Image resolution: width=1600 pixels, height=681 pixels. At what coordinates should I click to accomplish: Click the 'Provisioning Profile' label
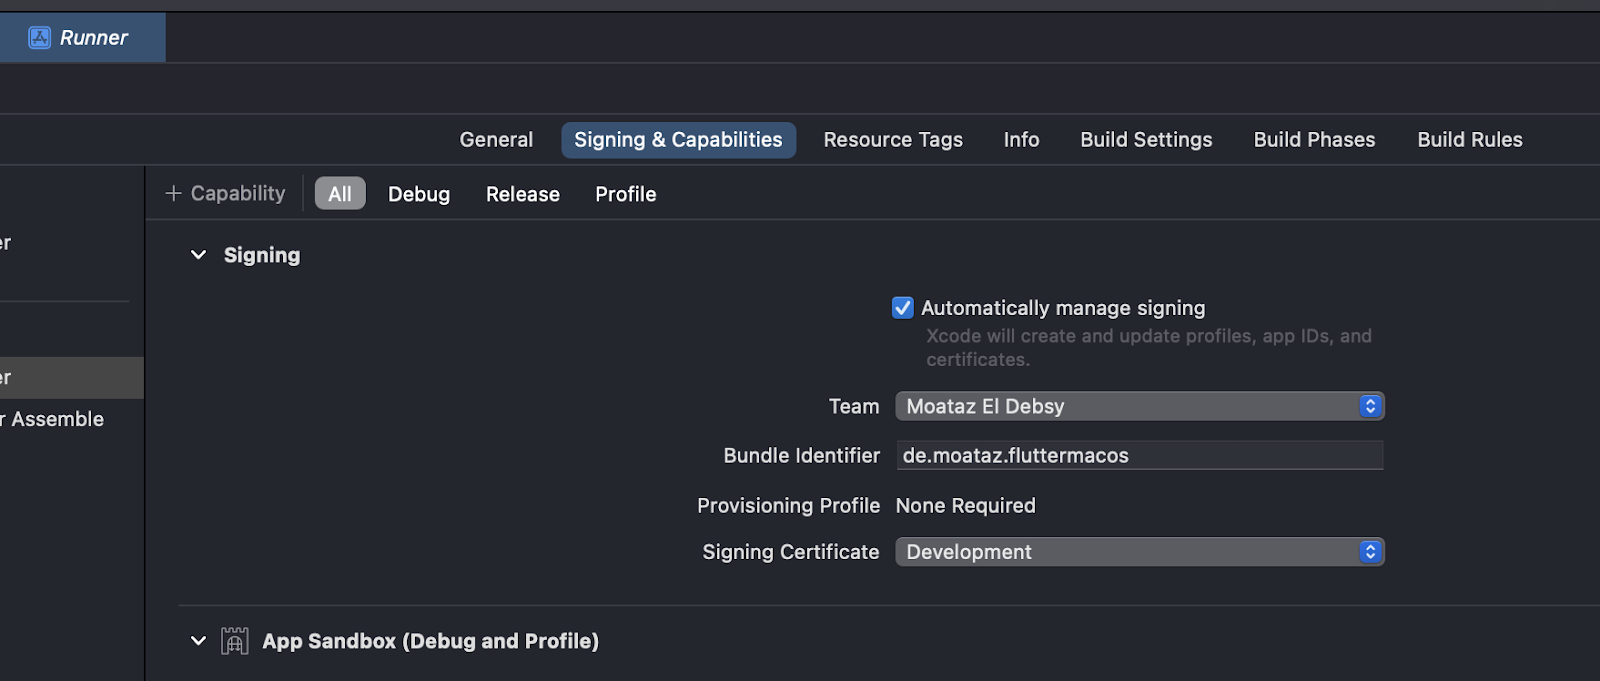click(788, 506)
